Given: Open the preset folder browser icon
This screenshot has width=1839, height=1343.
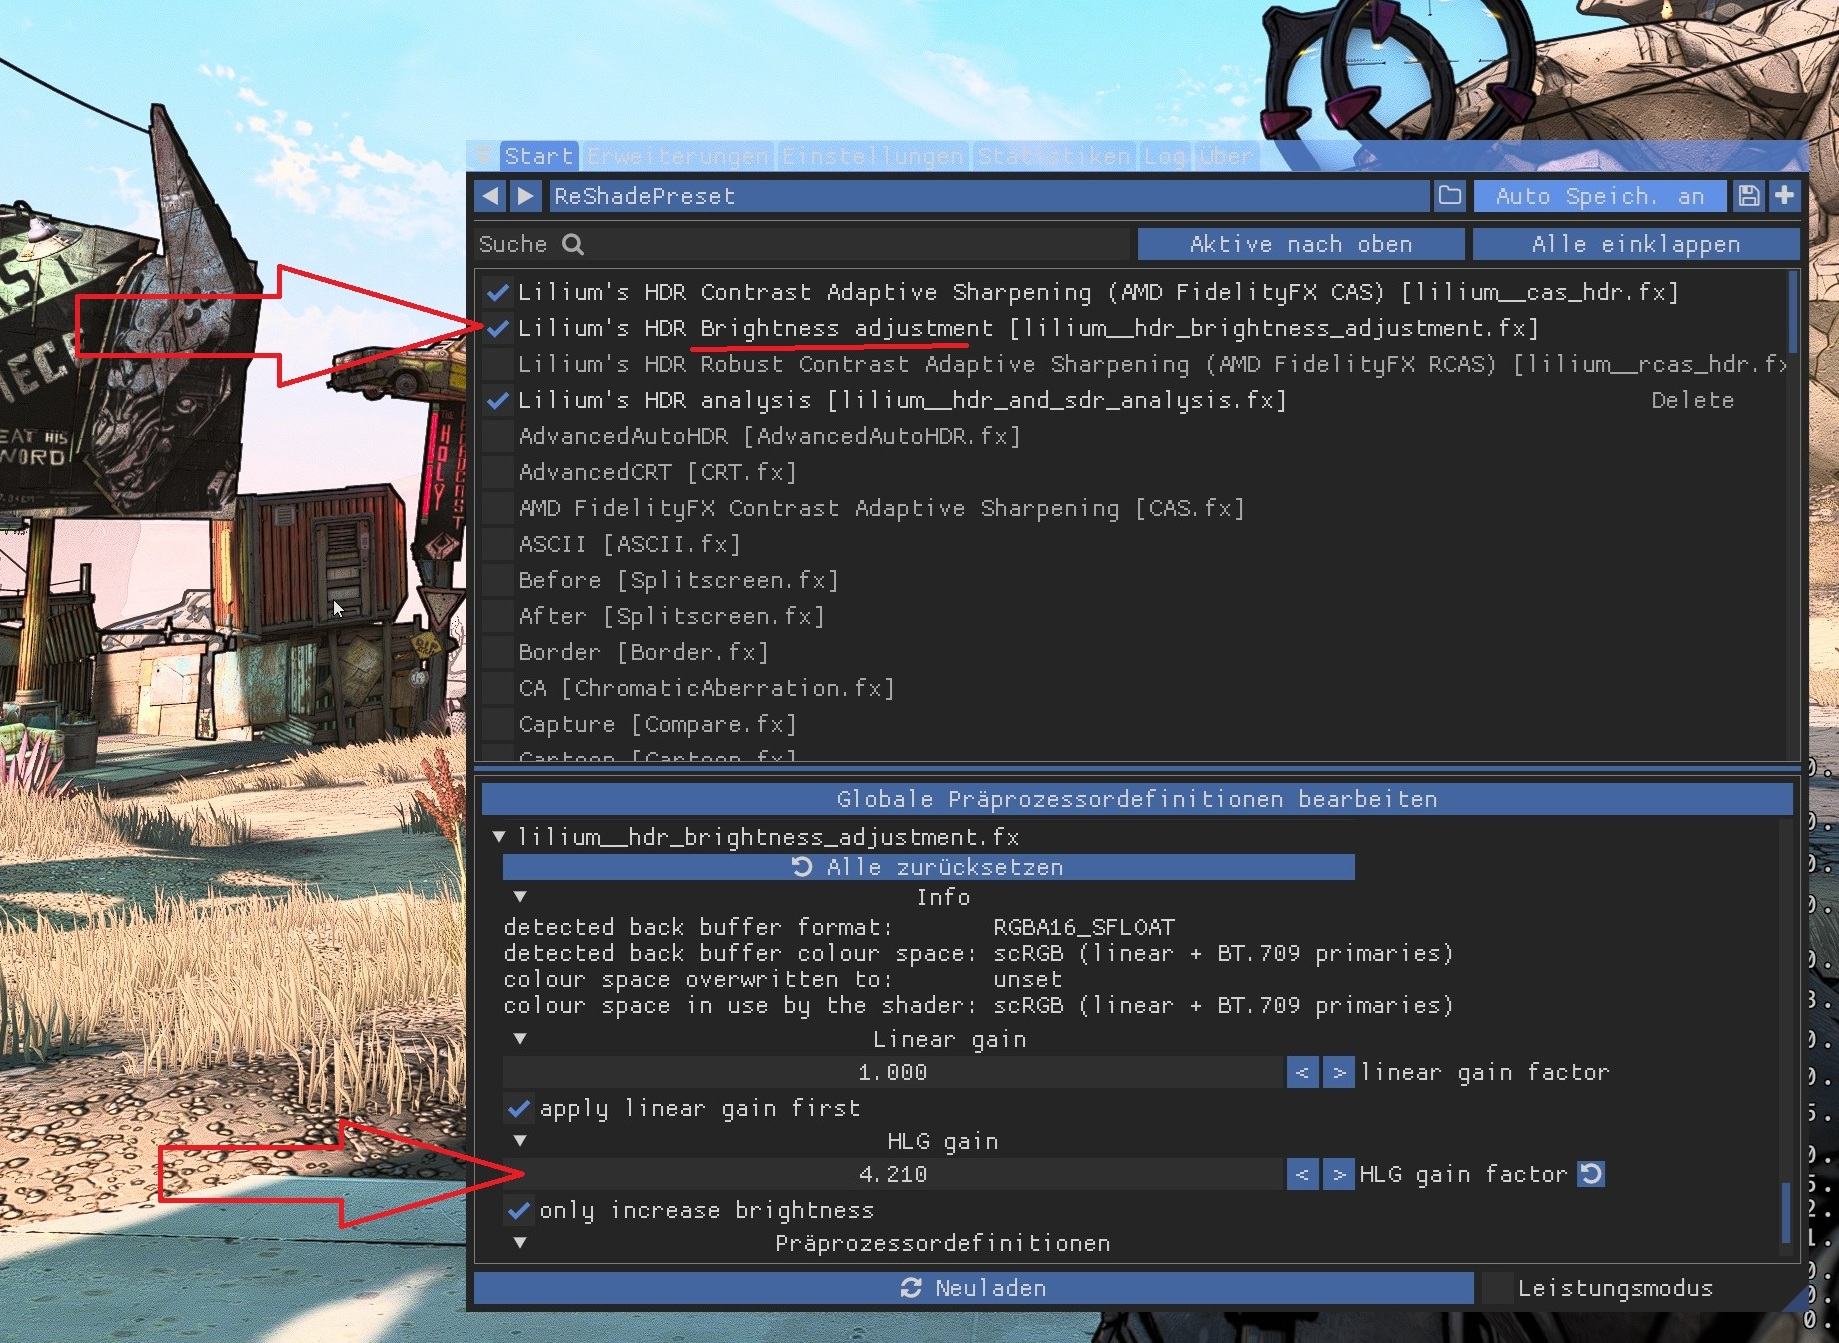Looking at the screenshot, I should (1449, 196).
